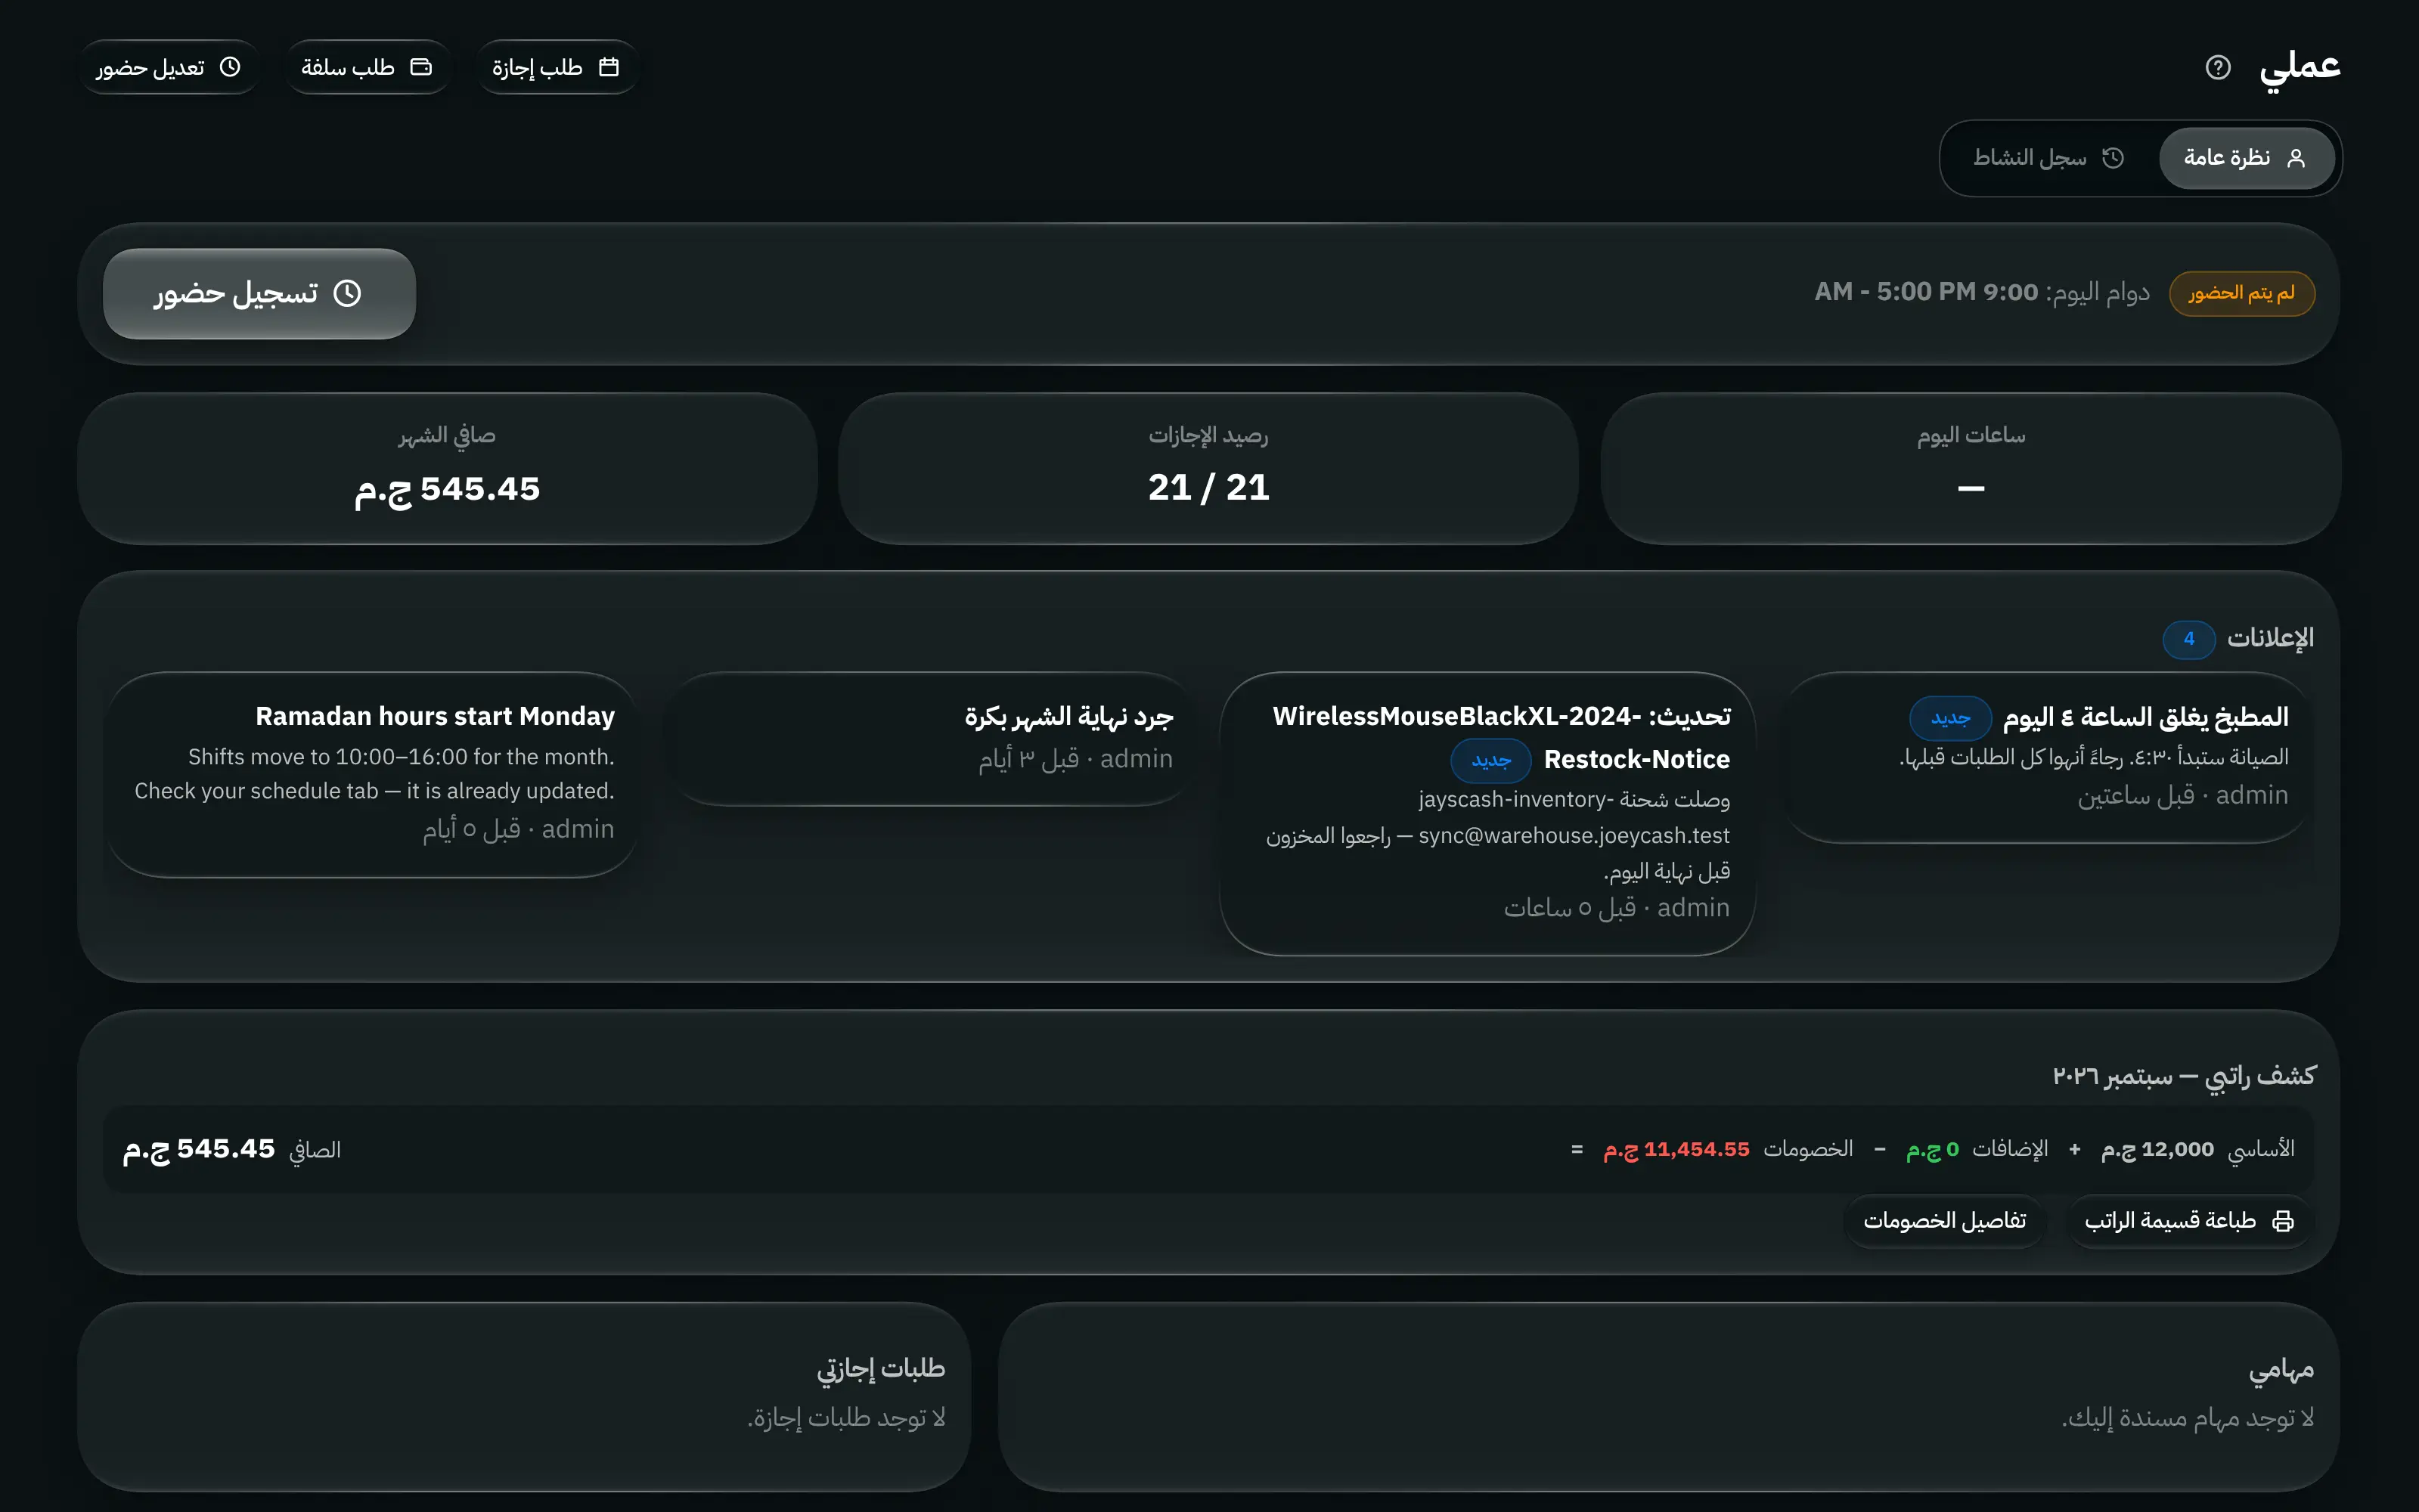Open the جرد نهاية الشهر بكرة announcement
Screen dimensions: 2419x1512
pyautogui.click(x=930, y=738)
